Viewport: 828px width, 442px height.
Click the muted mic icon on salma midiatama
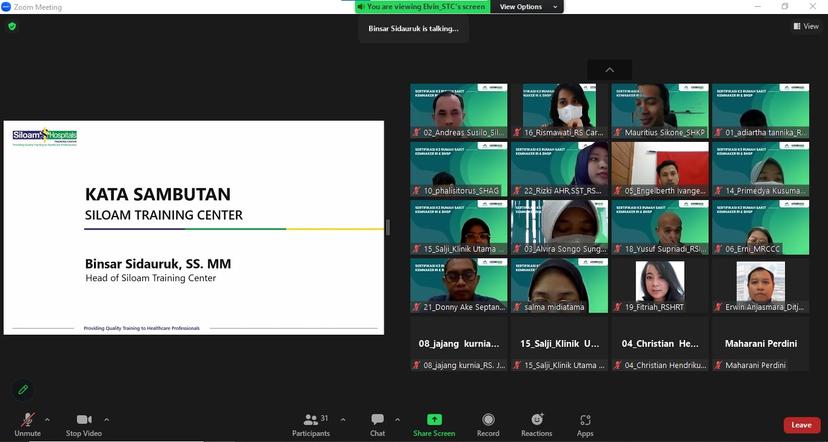point(517,307)
